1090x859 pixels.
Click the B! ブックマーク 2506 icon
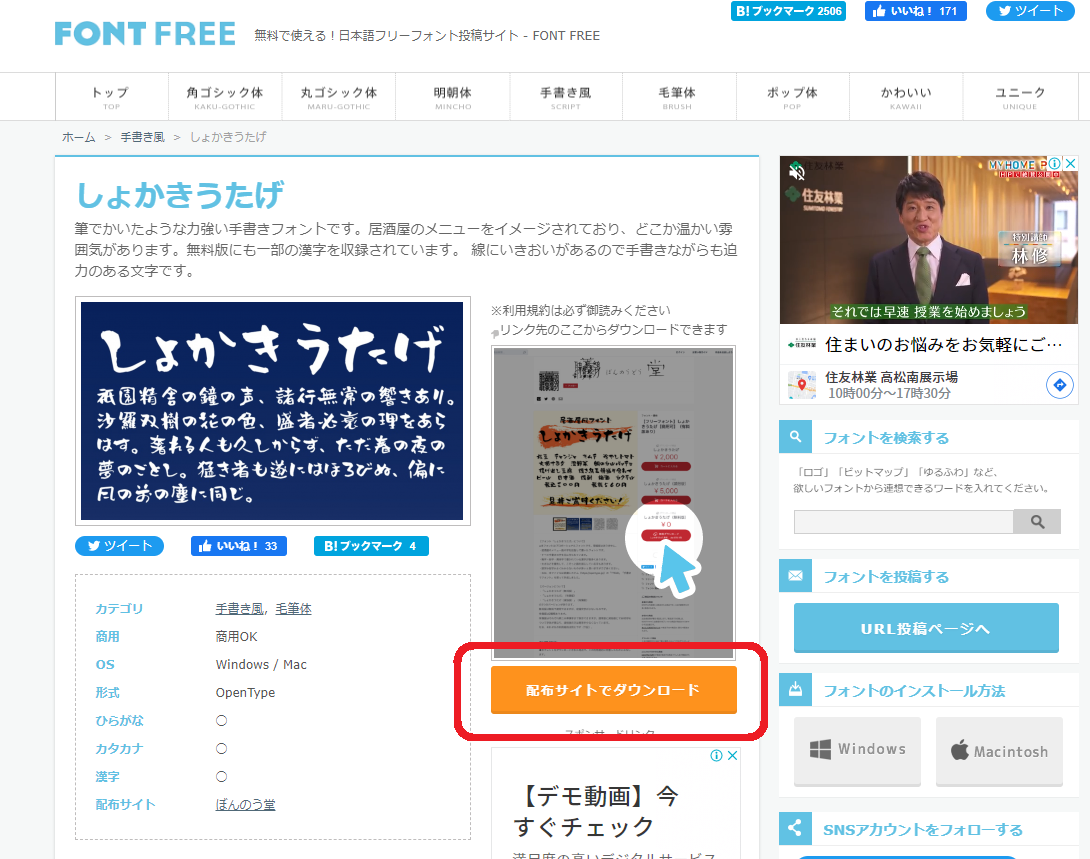(787, 11)
